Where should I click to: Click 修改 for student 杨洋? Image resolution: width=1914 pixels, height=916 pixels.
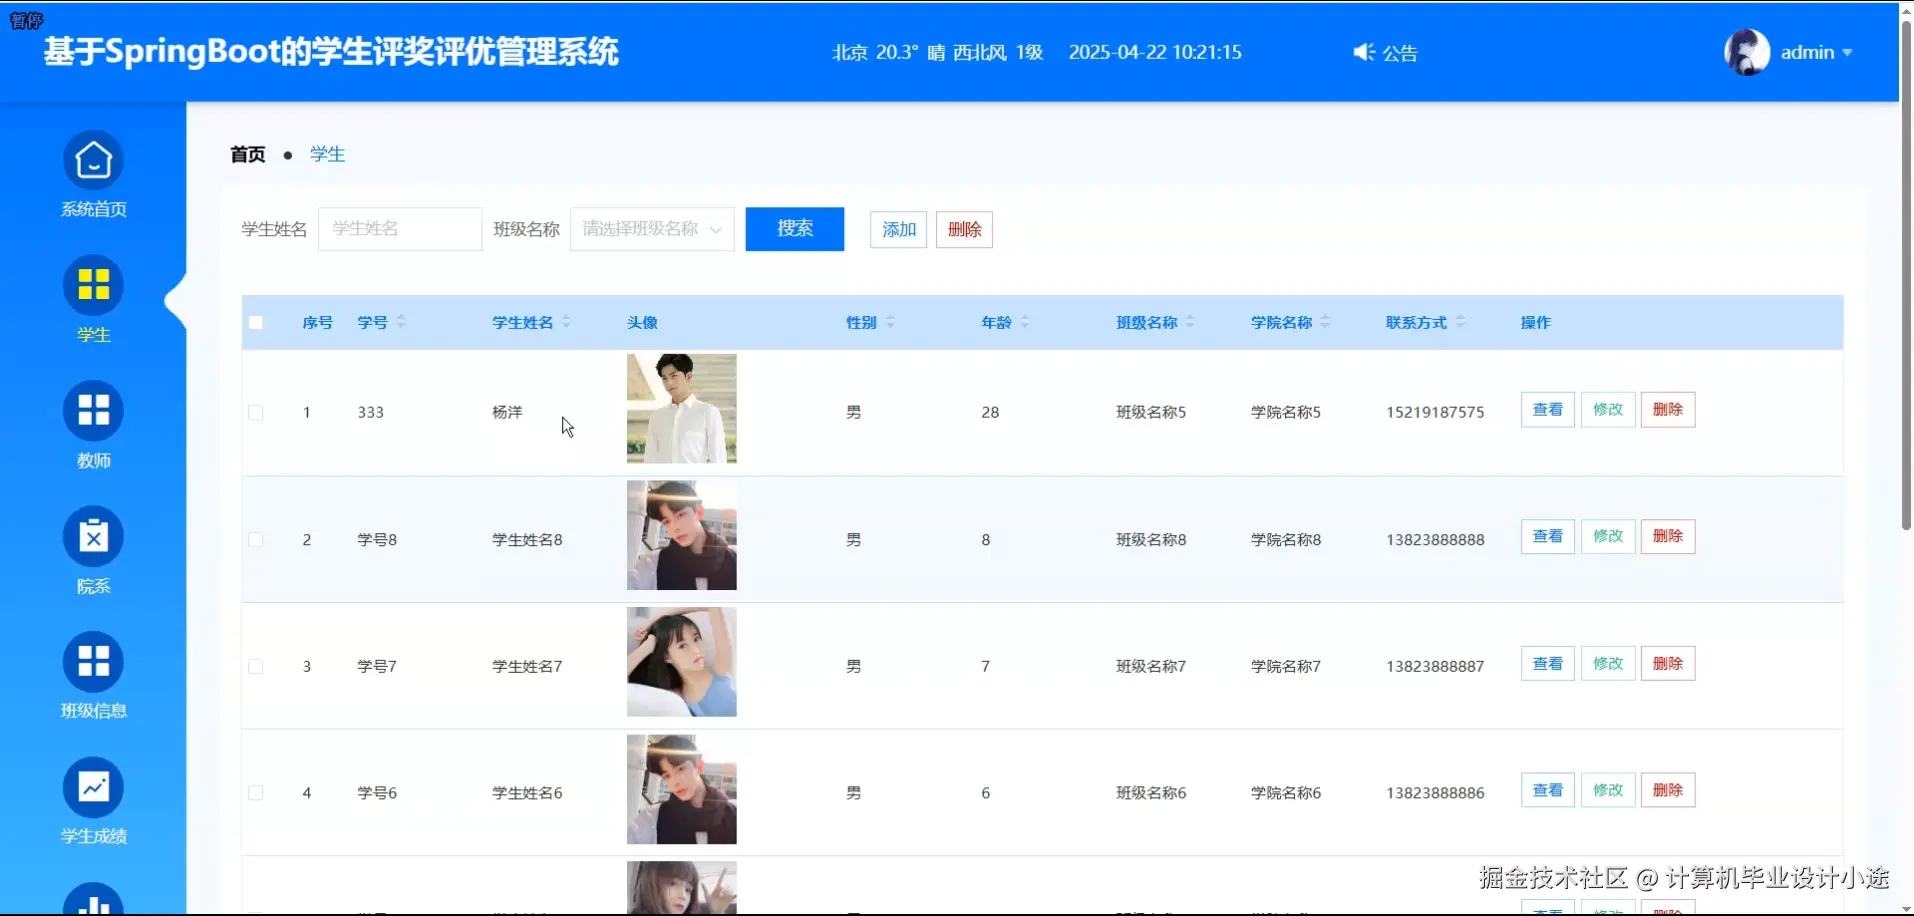(x=1608, y=410)
